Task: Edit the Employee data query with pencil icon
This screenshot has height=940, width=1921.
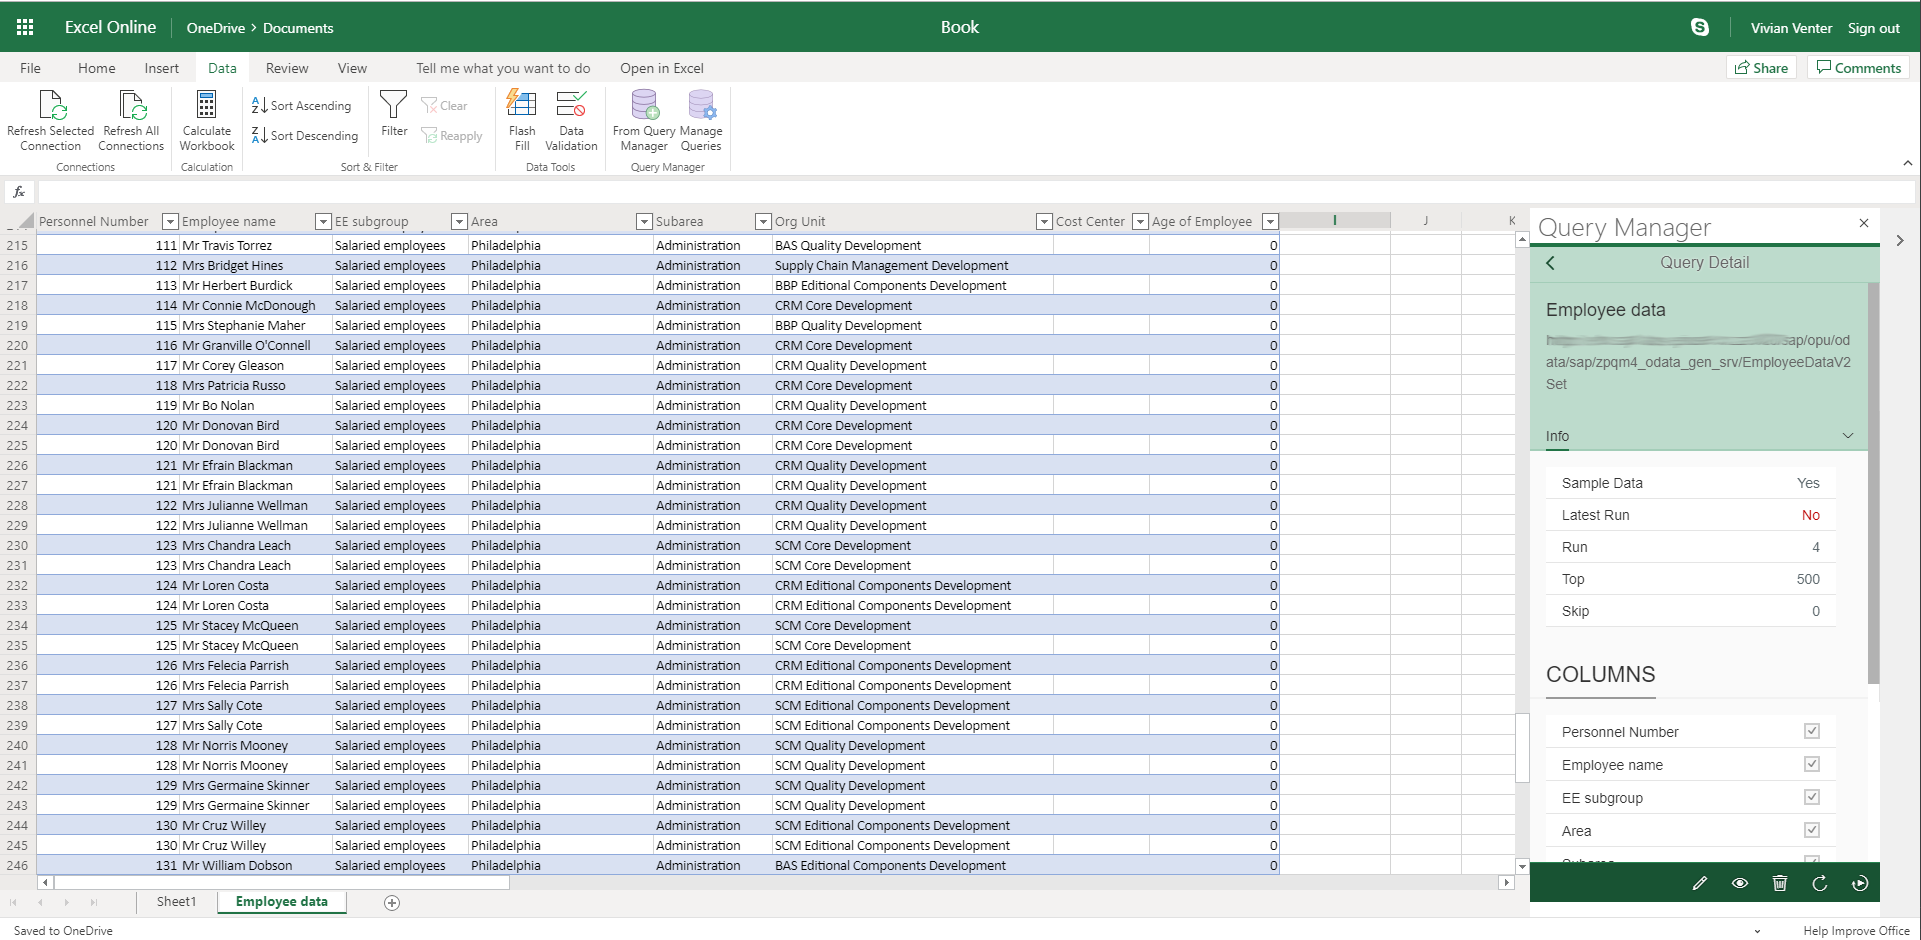Action: (x=1700, y=883)
